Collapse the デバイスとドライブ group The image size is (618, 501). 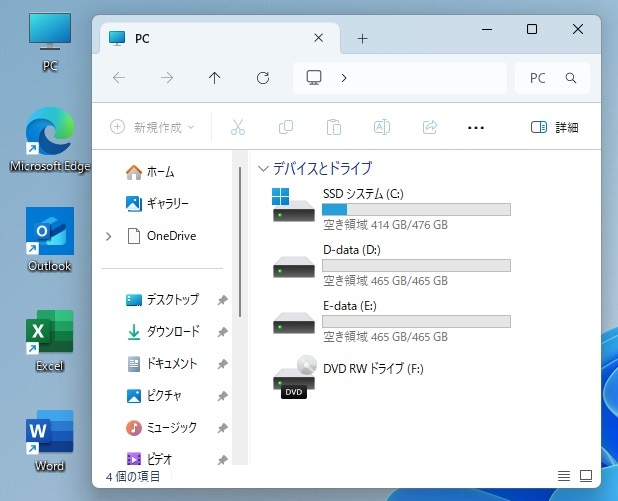coord(263,169)
